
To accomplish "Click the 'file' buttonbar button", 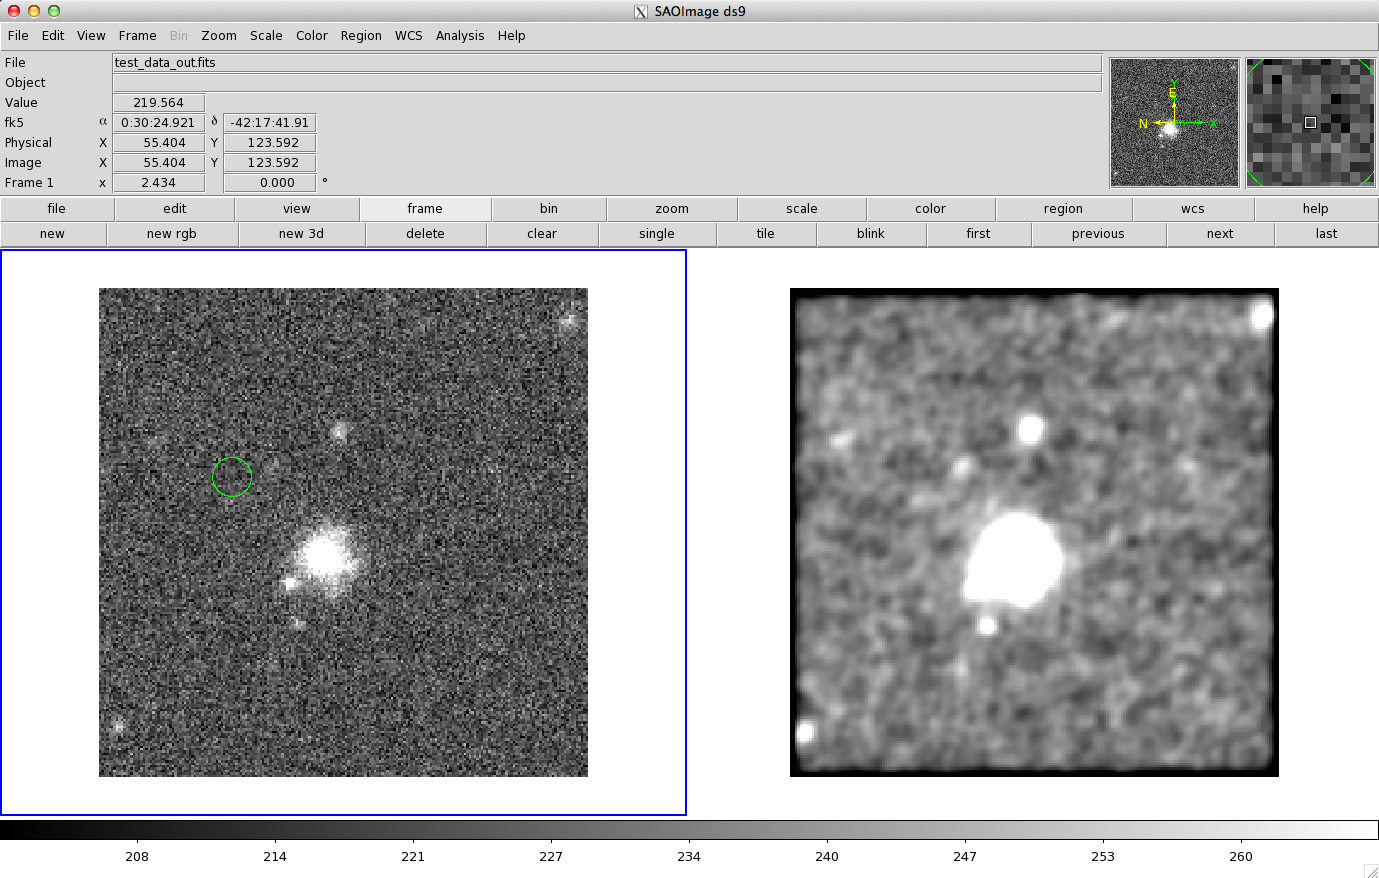I will point(57,209).
